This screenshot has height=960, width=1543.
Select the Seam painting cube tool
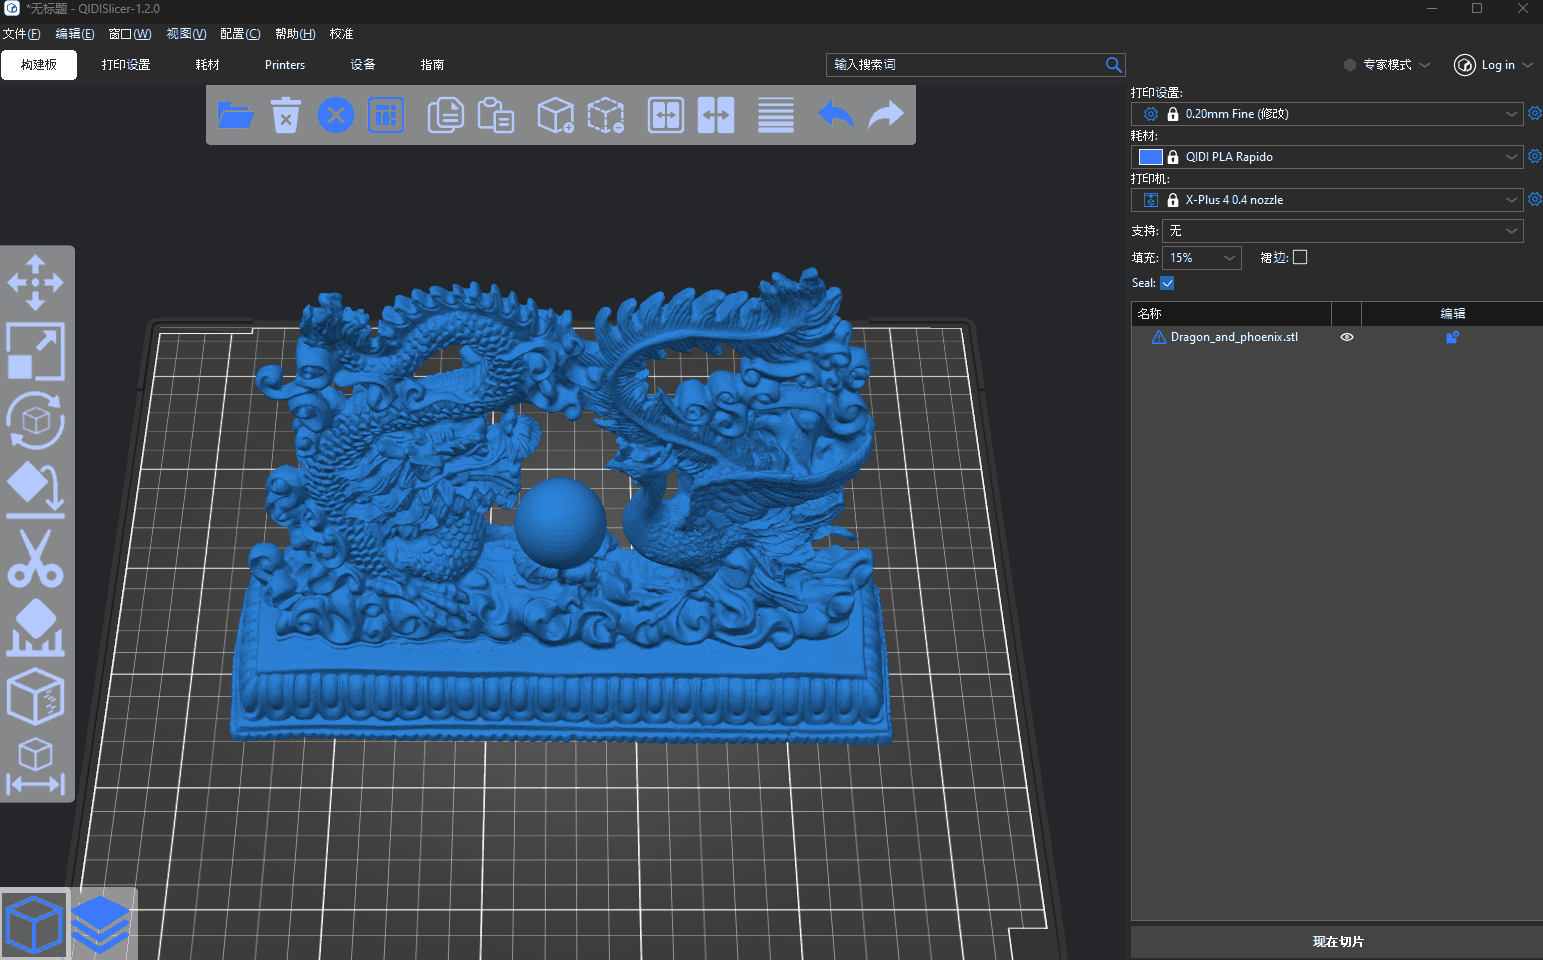(36, 696)
